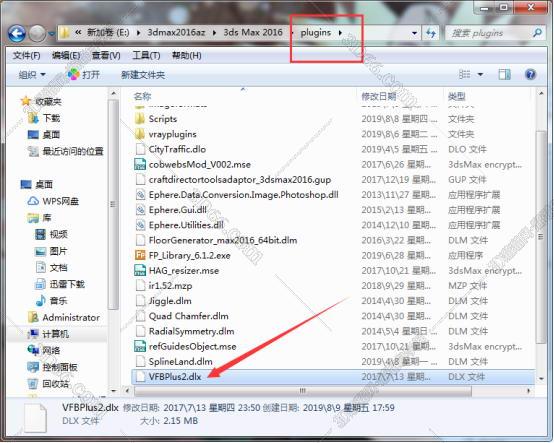Open WPS网盘 in navigation pane
The width and height of the screenshot is (554, 443).
(x=53, y=201)
